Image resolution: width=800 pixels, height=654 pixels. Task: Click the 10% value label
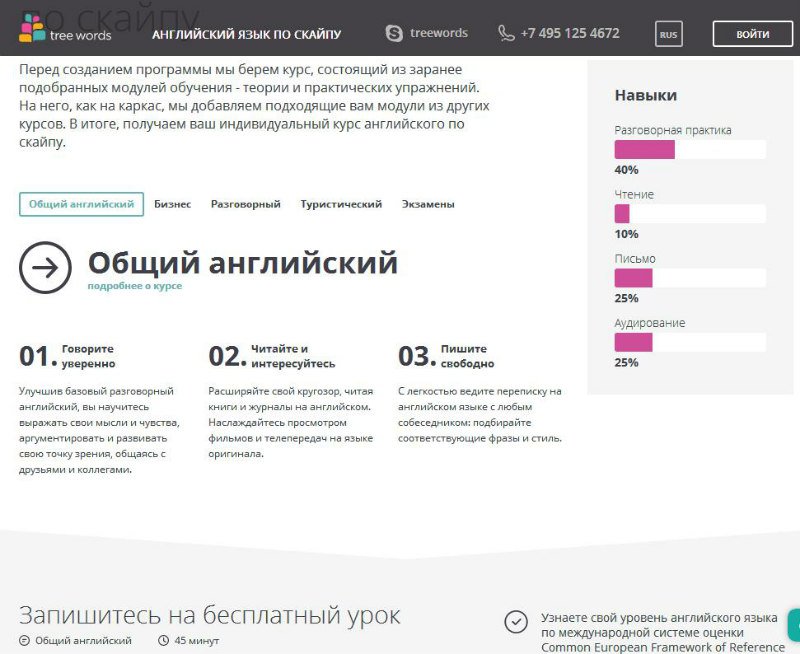click(627, 234)
